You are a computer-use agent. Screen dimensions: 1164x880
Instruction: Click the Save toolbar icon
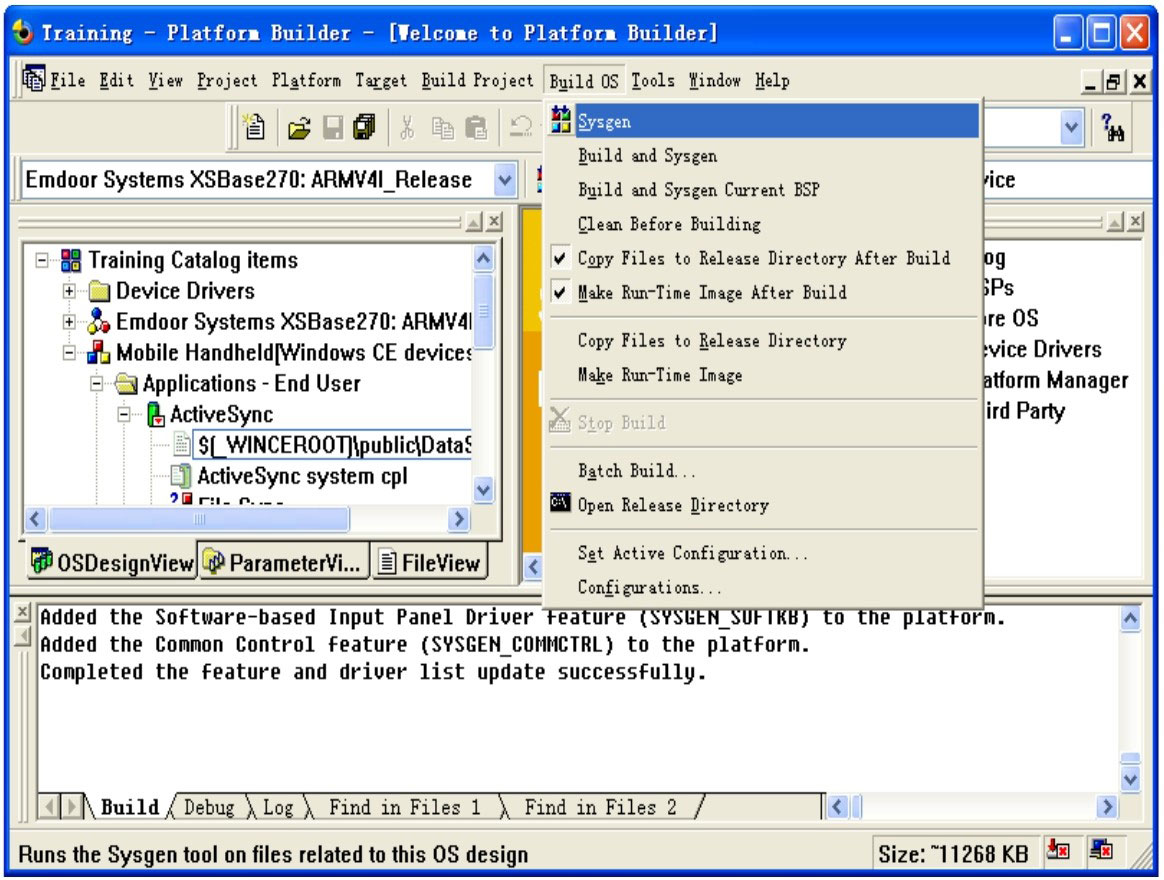pyautogui.click(x=333, y=128)
